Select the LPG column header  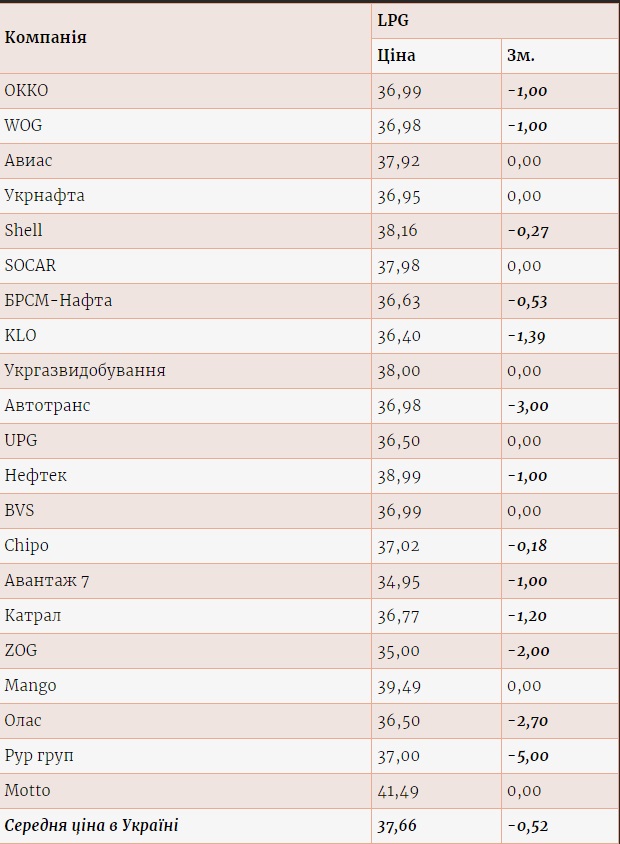(x=495, y=21)
